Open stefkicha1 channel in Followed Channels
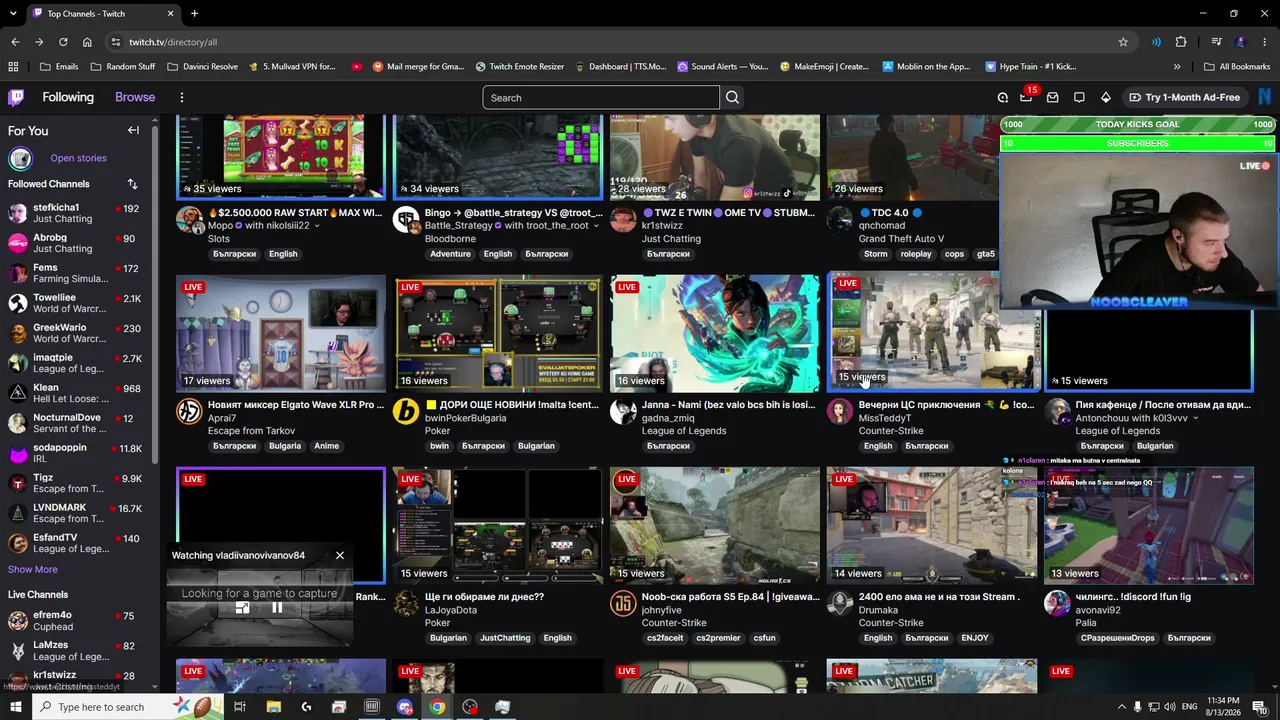Image resolution: width=1280 pixels, height=720 pixels. click(75, 213)
